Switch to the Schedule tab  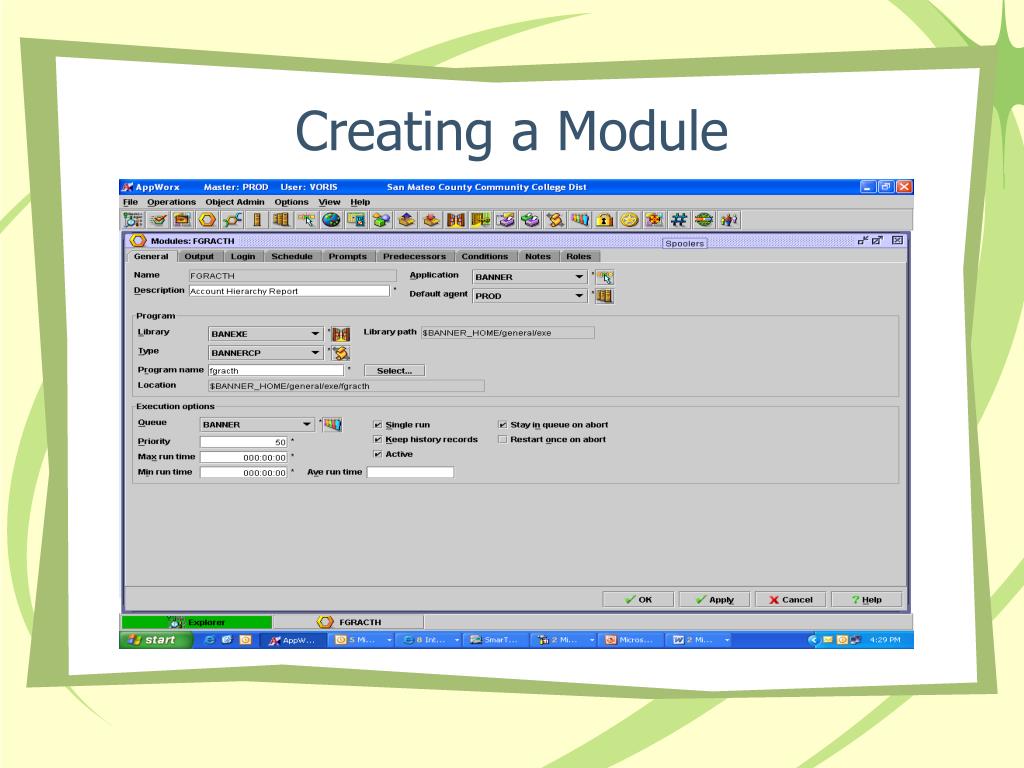pyautogui.click(x=292, y=257)
